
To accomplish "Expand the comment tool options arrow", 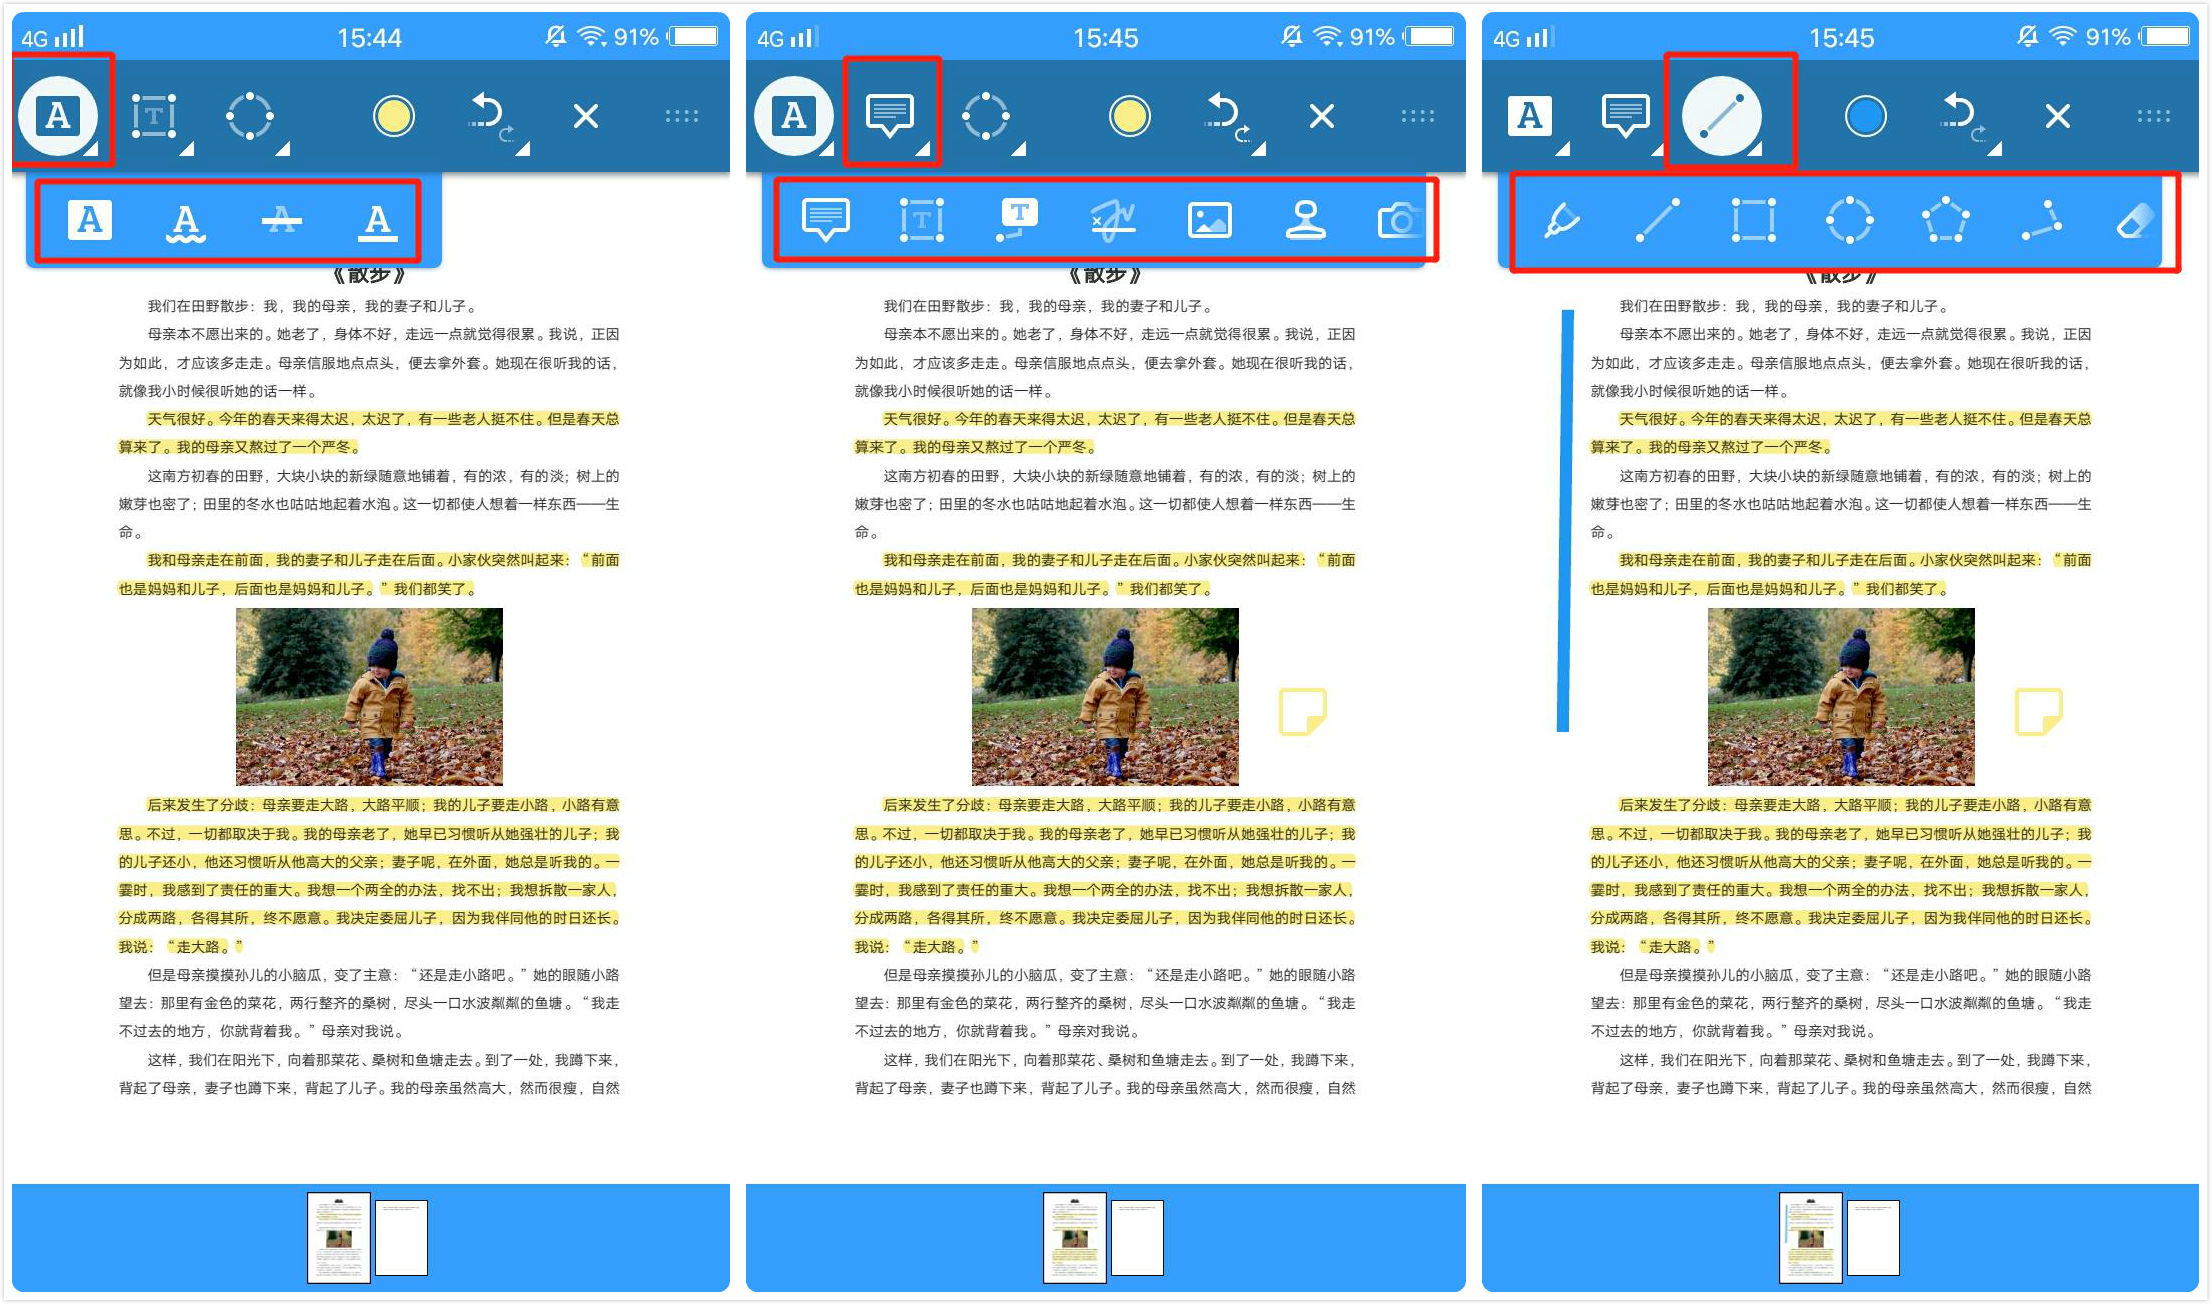I will click(x=925, y=152).
